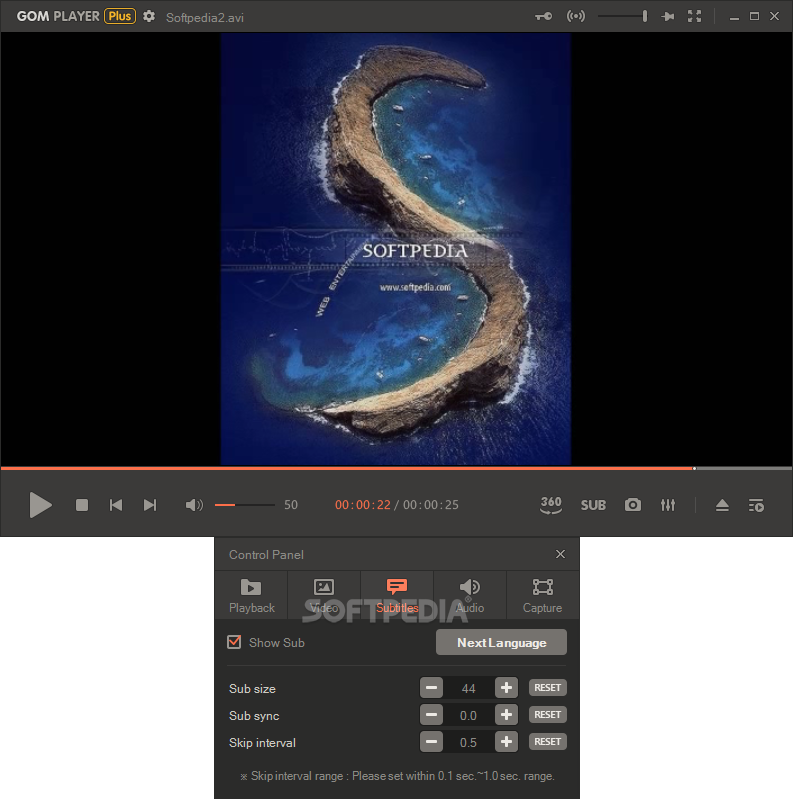Toggle the Show Sub checkbox

tap(234, 642)
